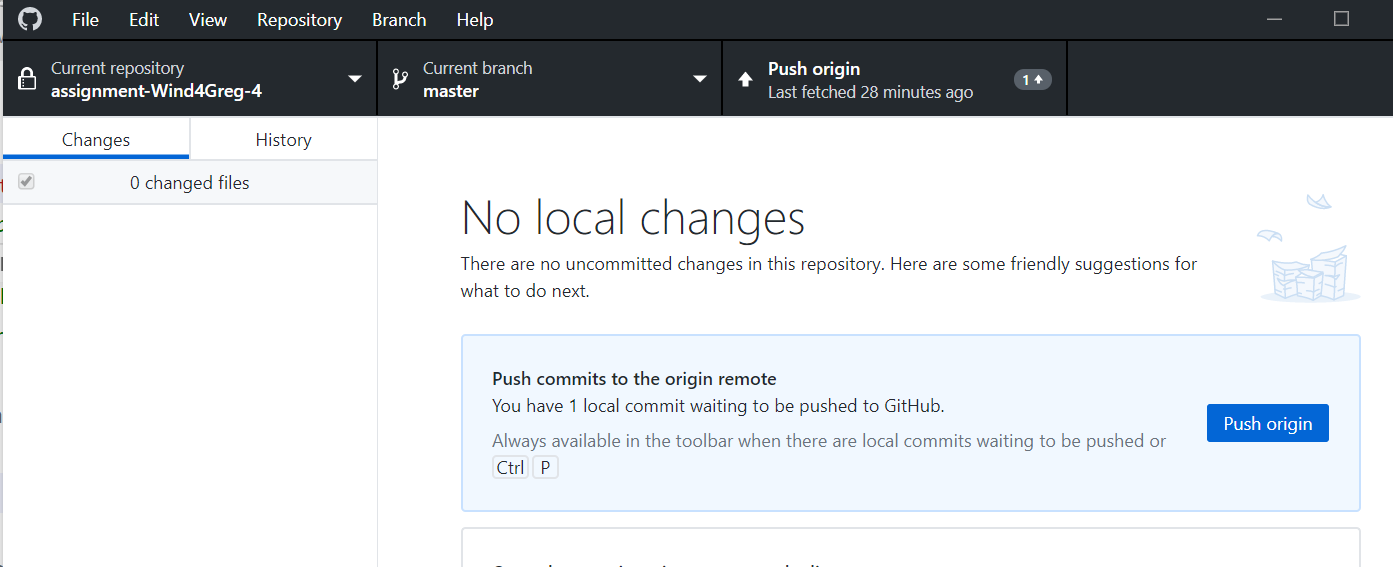Expand the Current branch dropdown arrow

pyautogui.click(x=699, y=80)
